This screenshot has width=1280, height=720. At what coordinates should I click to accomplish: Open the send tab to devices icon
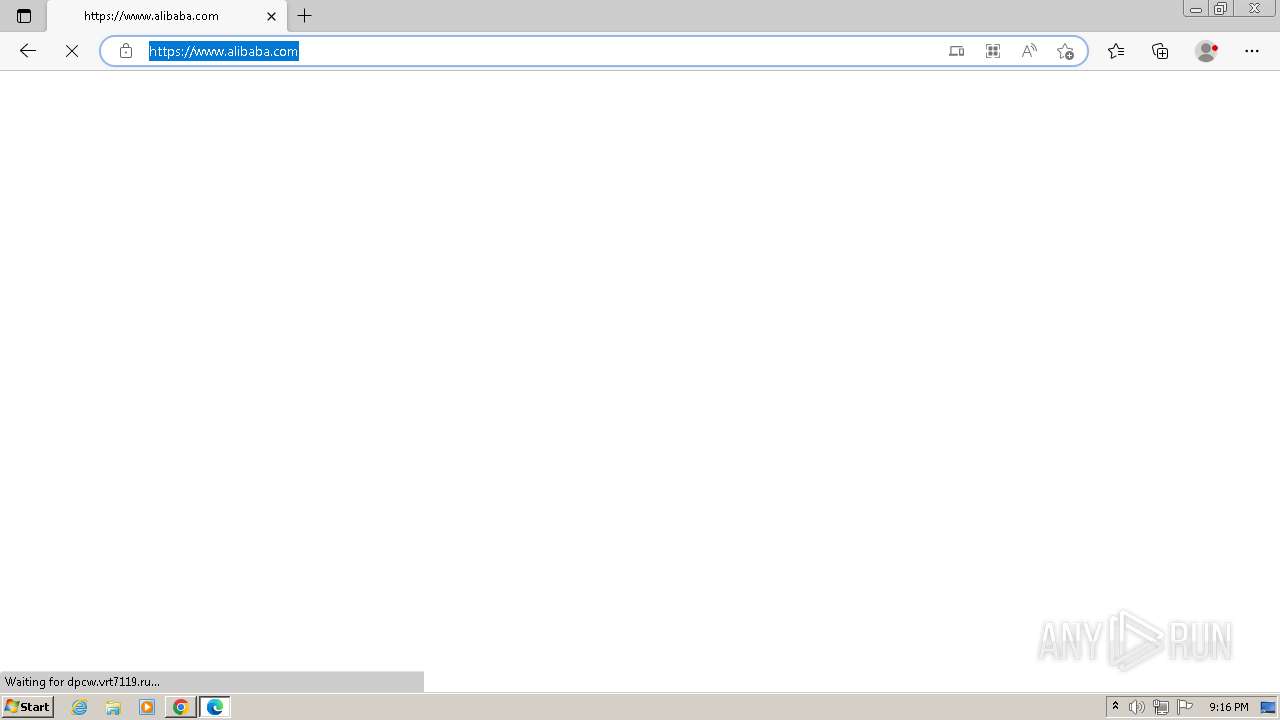coord(957,51)
